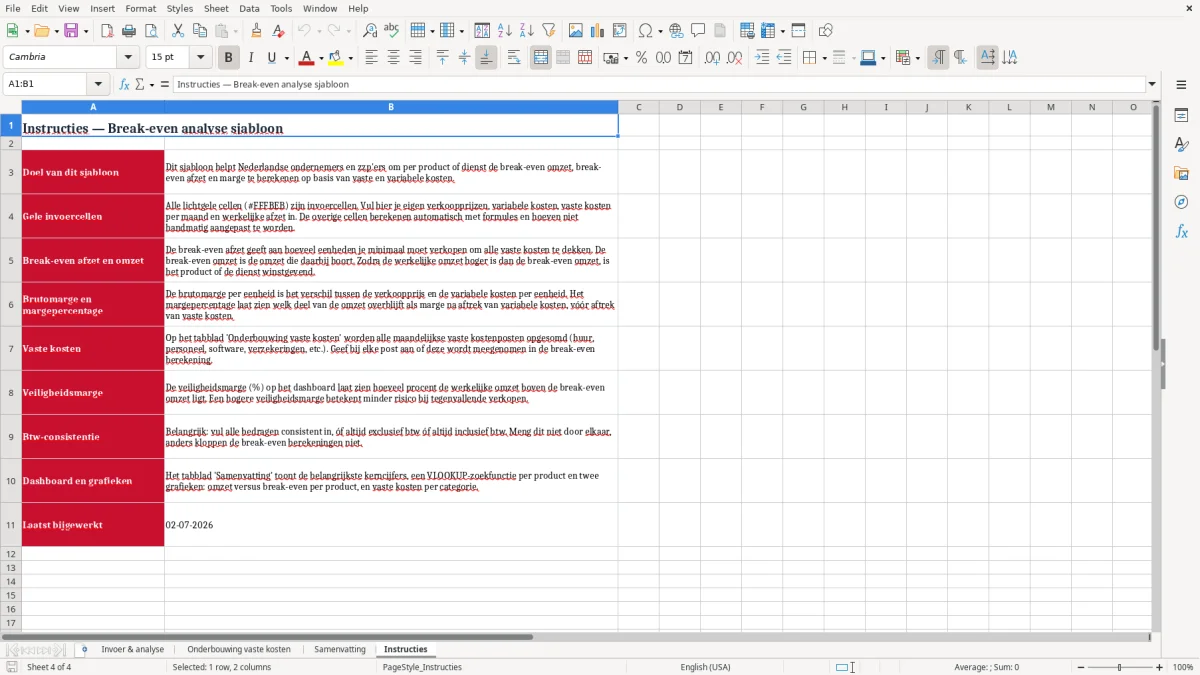
Task: Click the Select Function sigma button
Action: (140, 84)
